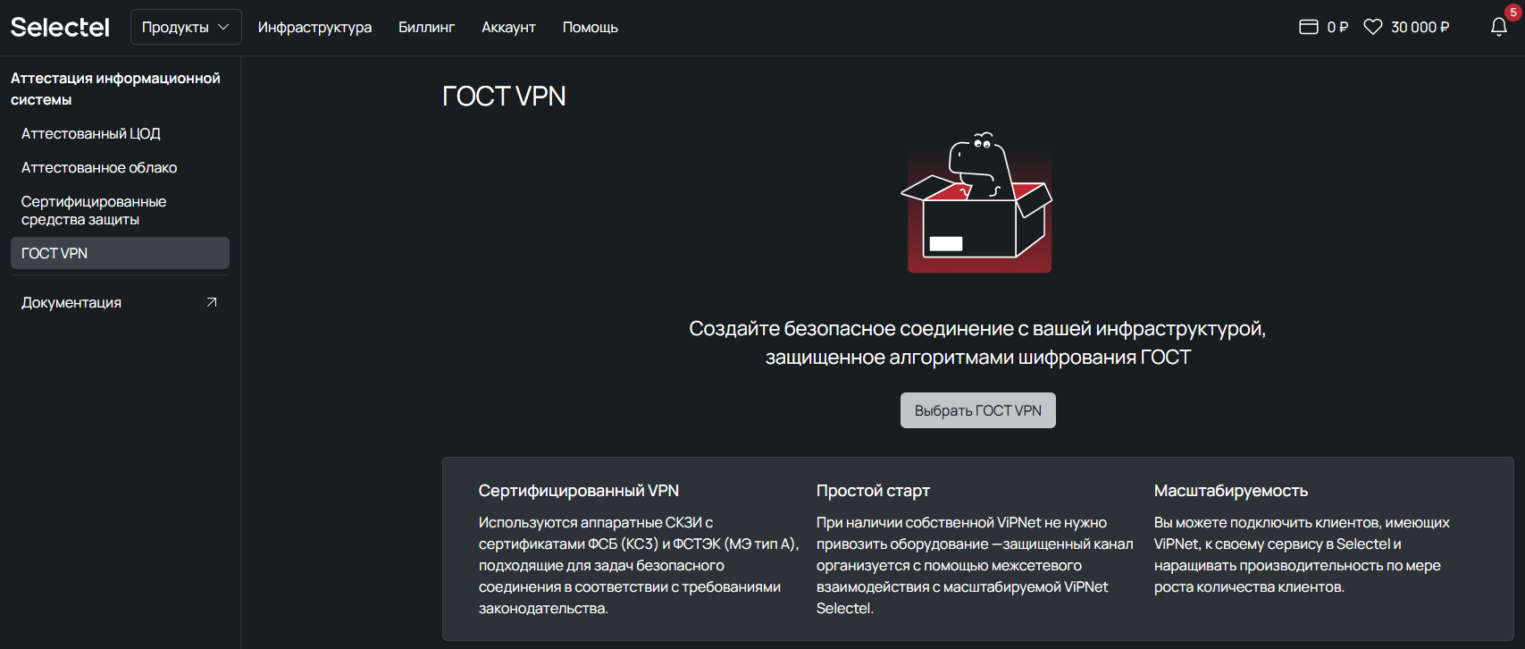Open the Аккаунт menu item

508,27
